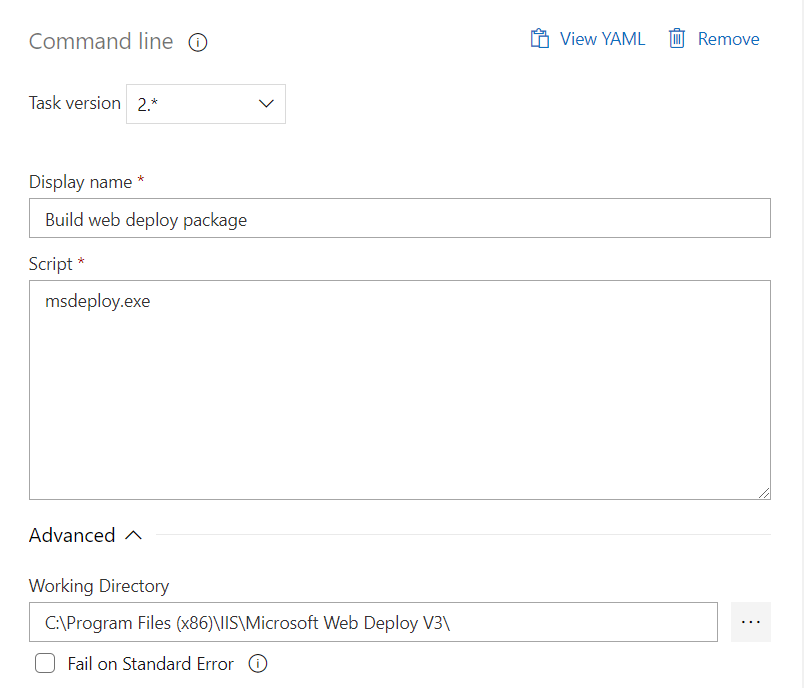The image size is (804, 688).
Task: Click the info icon beside Command line
Action: 198,42
